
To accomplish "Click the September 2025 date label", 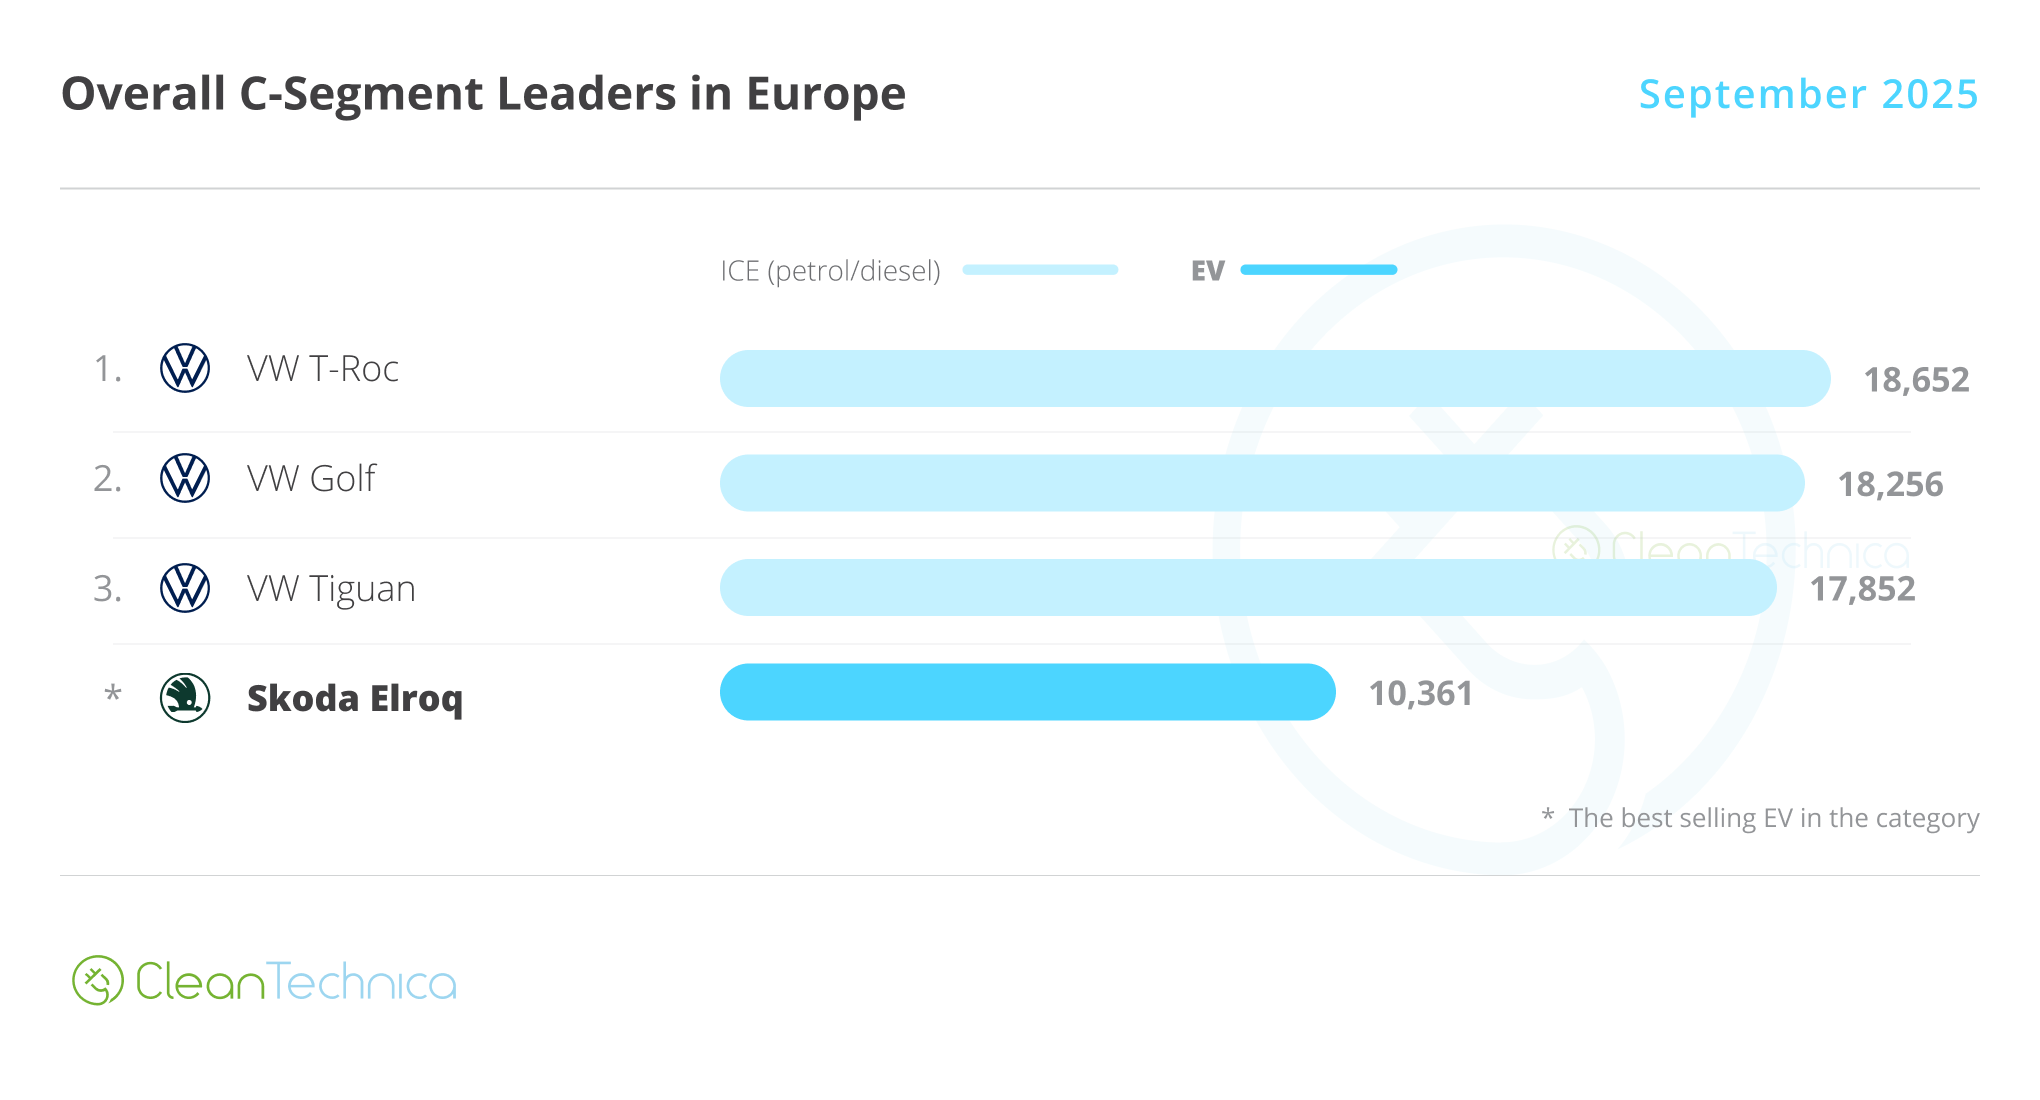I will click(x=1808, y=94).
